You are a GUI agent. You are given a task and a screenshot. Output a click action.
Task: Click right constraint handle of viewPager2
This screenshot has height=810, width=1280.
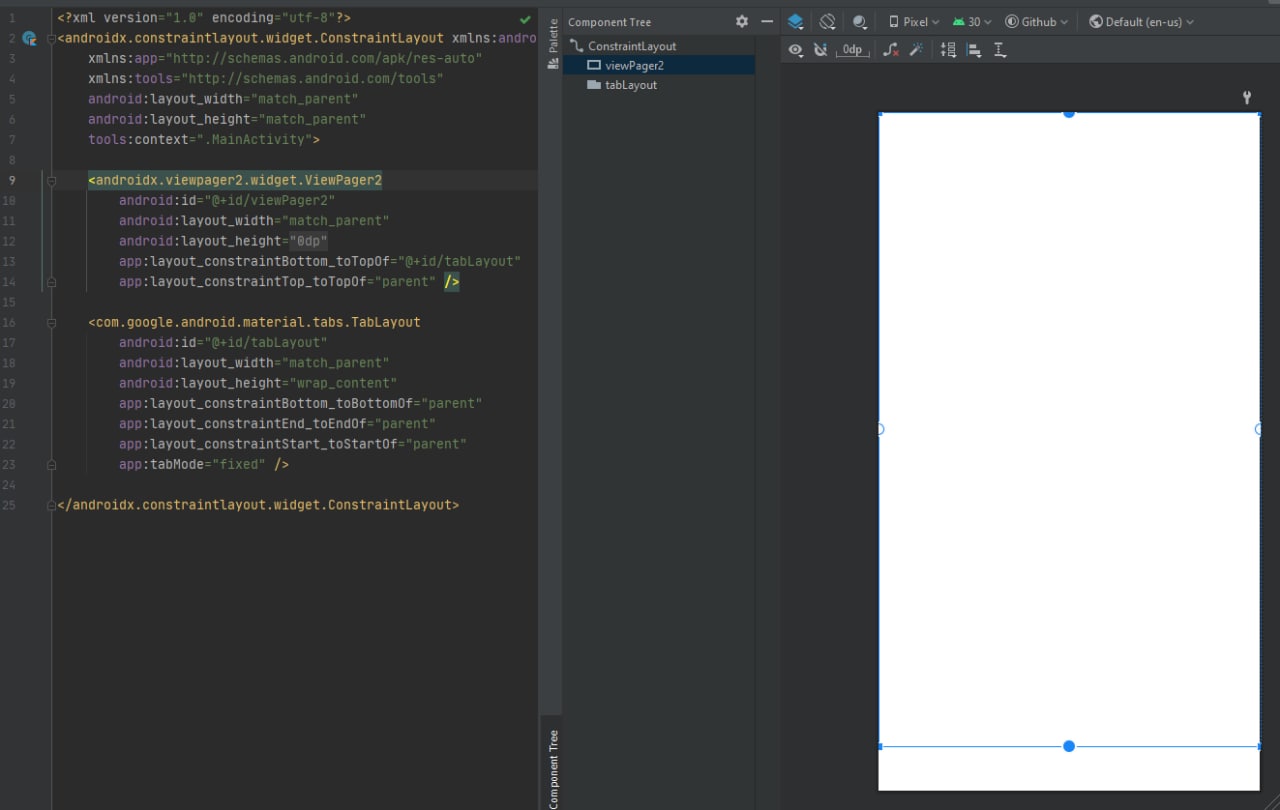point(1259,429)
